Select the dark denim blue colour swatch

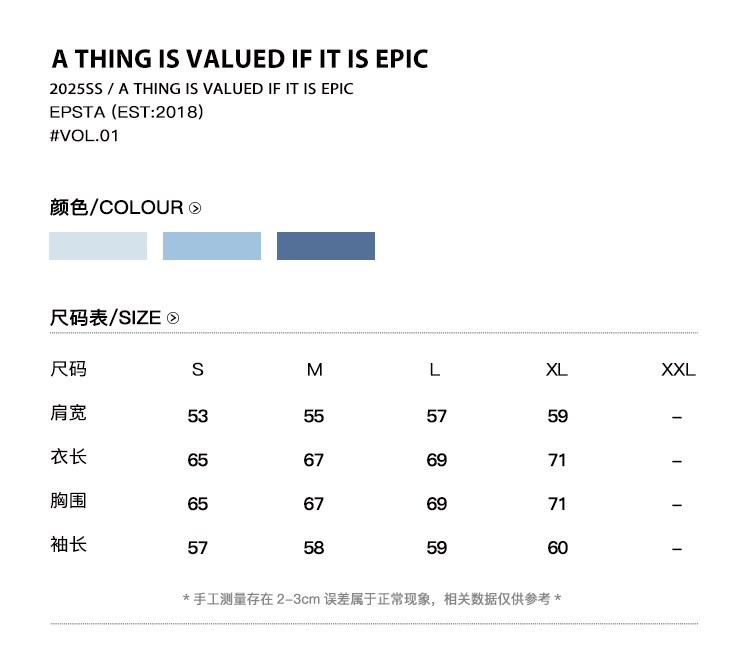pos(326,246)
